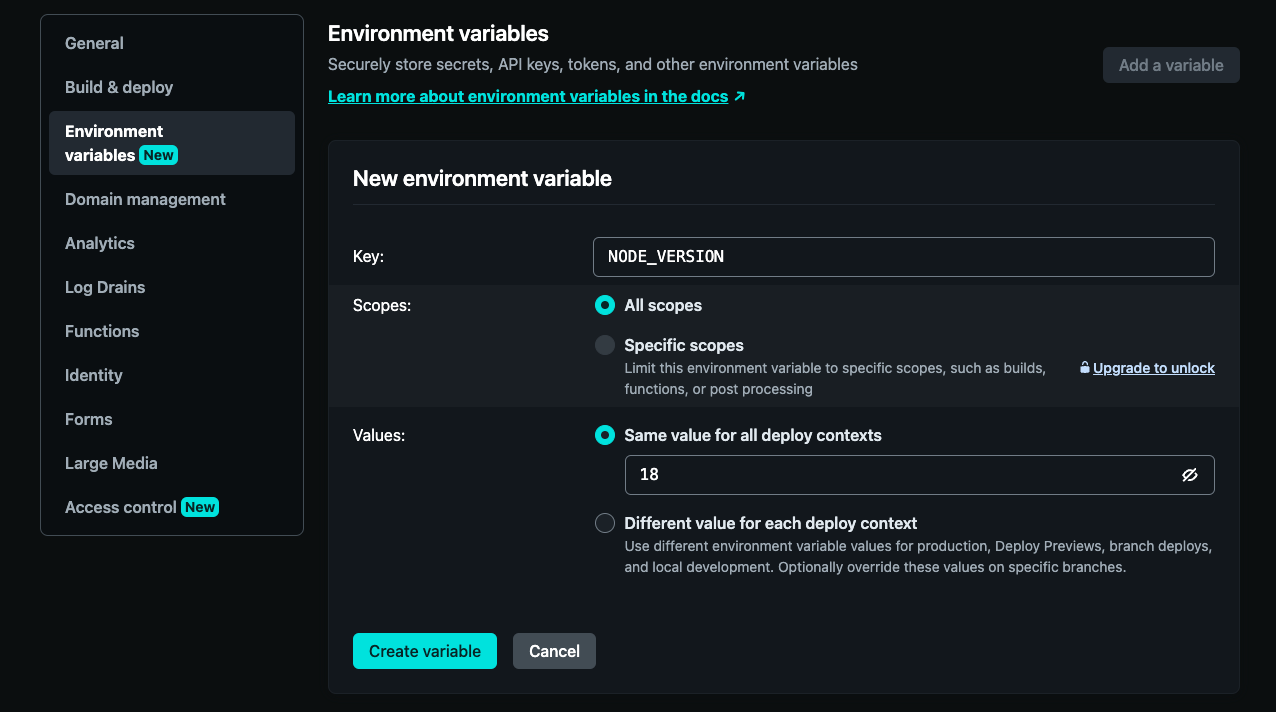This screenshot has width=1276, height=712.
Task: Go to the Identity section
Action: (x=93, y=375)
